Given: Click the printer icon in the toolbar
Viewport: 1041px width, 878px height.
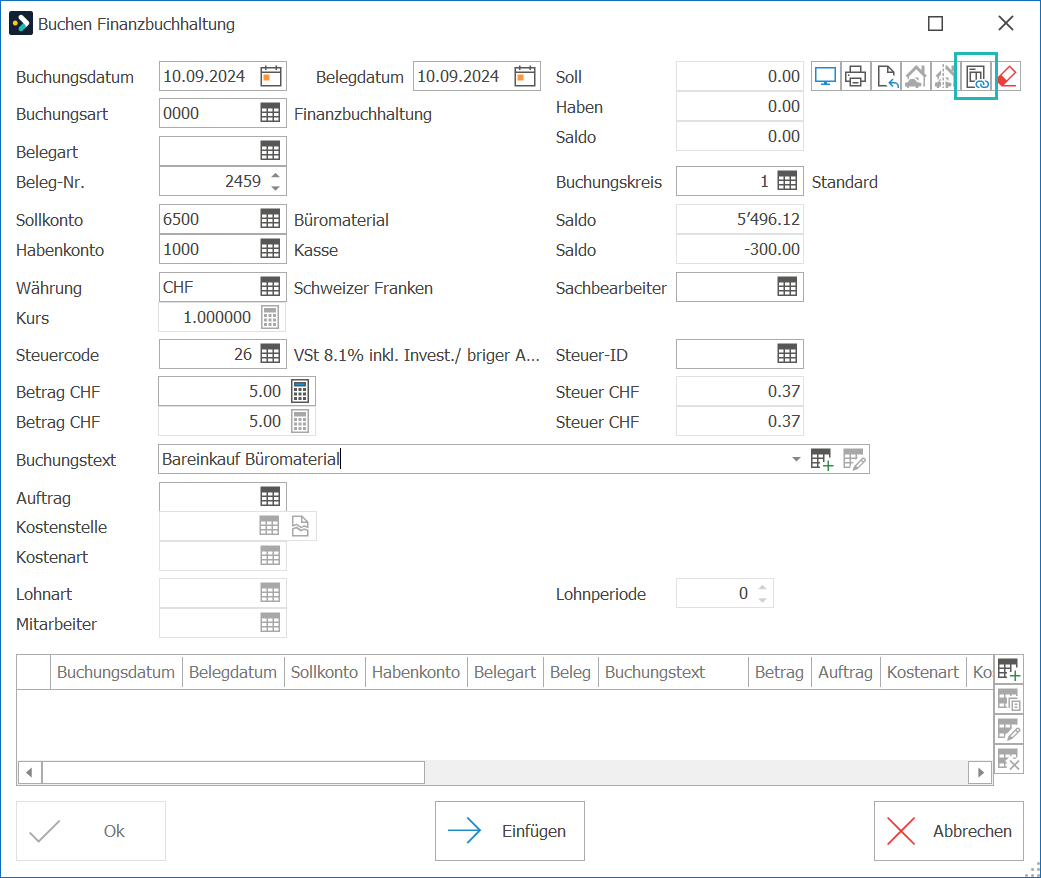Looking at the screenshot, I should pos(856,76).
